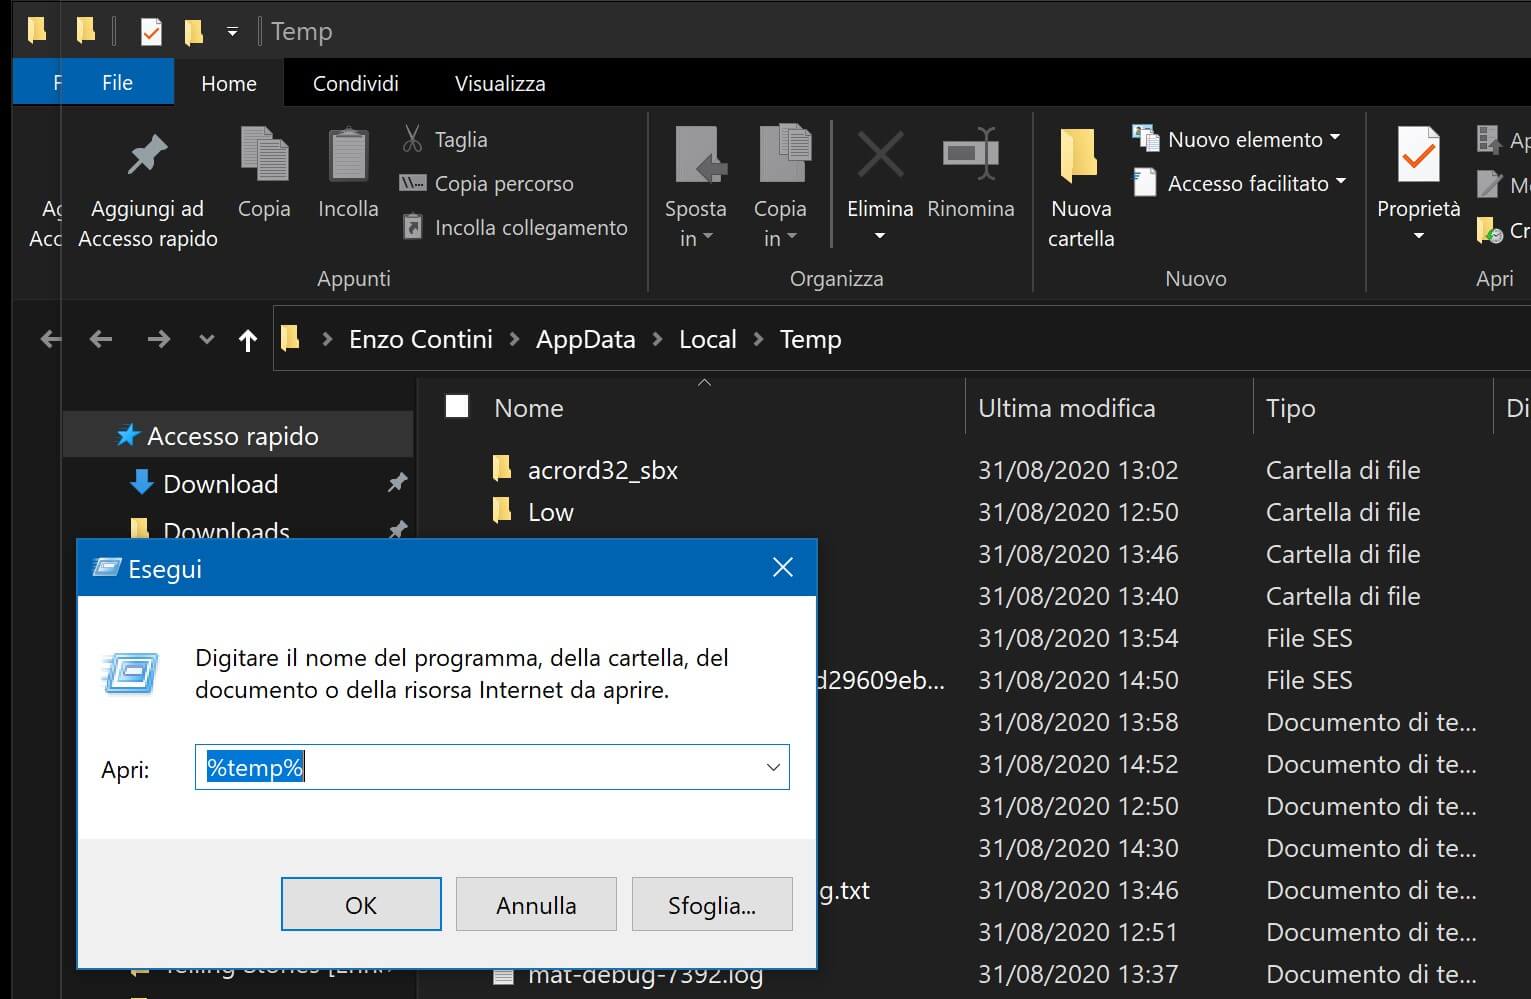Image resolution: width=1531 pixels, height=999 pixels.
Task: Switch to the Condividi ribbon tab
Action: [x=355, y=83]
